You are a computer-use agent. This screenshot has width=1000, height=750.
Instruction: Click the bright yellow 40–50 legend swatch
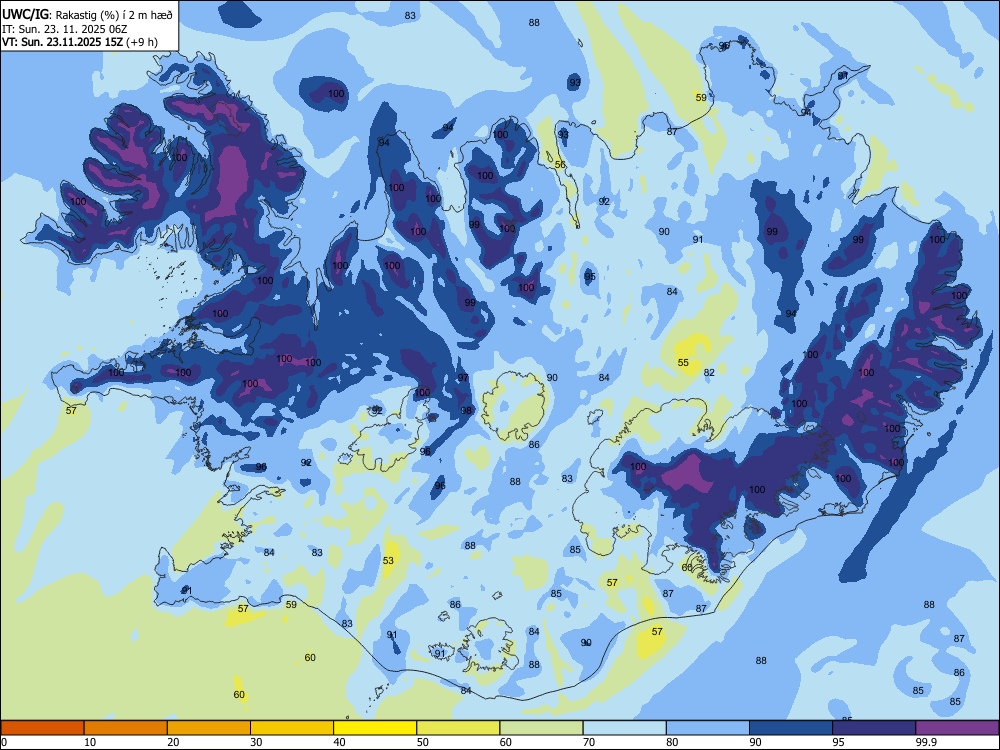pos(375,728)
